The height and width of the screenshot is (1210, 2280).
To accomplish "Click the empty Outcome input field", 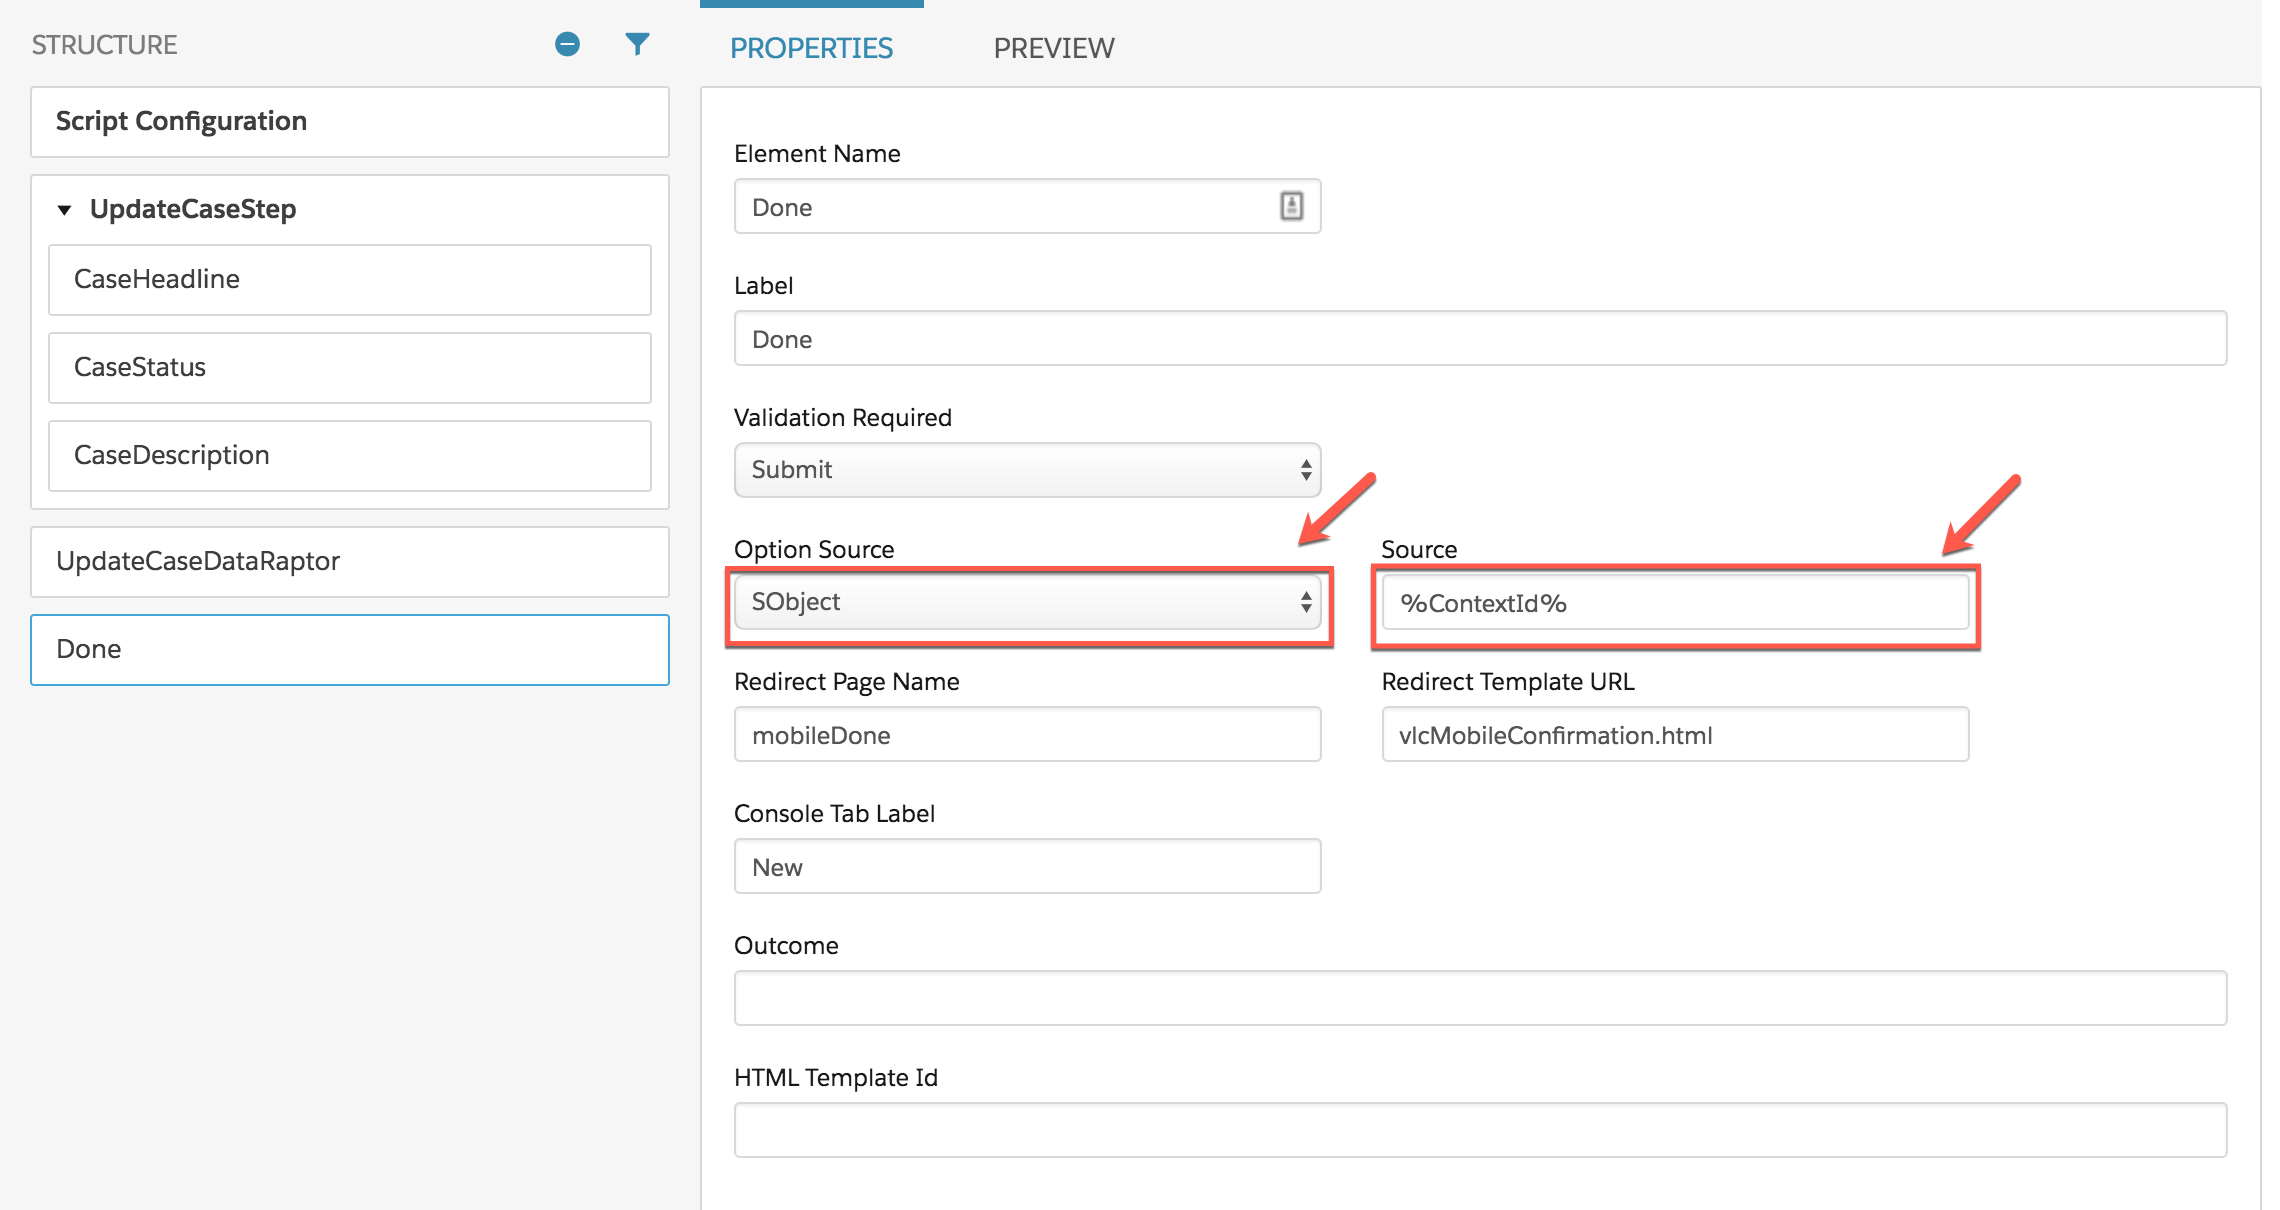I will (1480, 998).
